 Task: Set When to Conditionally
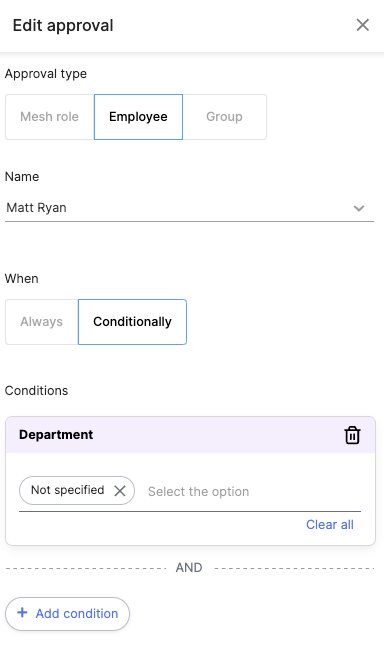(x=132, y=322)
